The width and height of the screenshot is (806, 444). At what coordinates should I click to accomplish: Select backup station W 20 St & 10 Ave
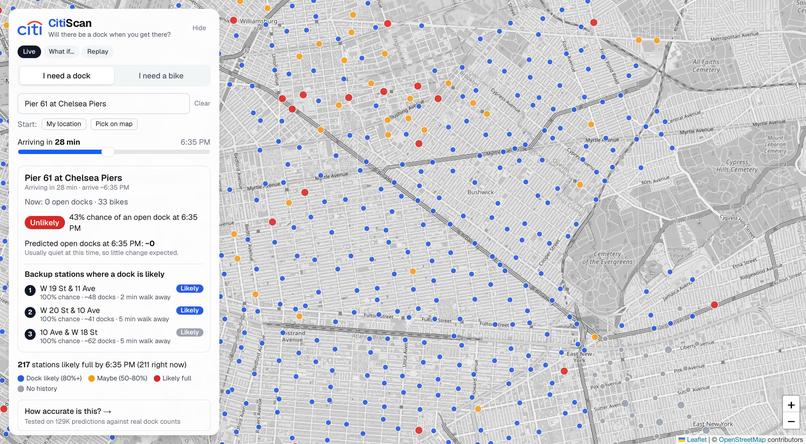coord(114,314)
